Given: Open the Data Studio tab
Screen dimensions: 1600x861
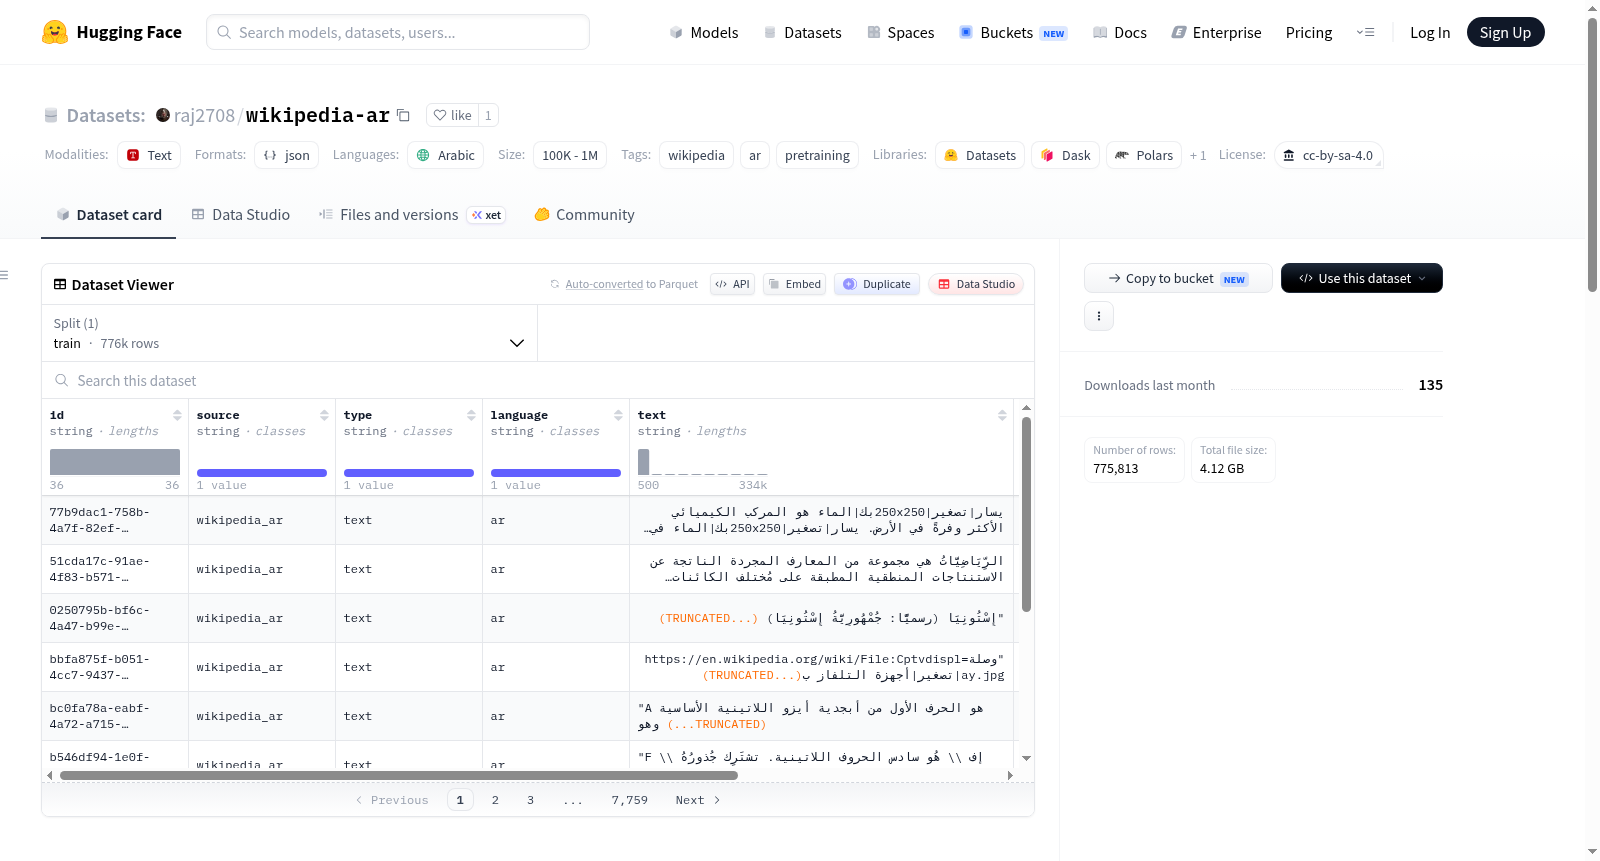Looking at the screenshot, I should 241,215.
